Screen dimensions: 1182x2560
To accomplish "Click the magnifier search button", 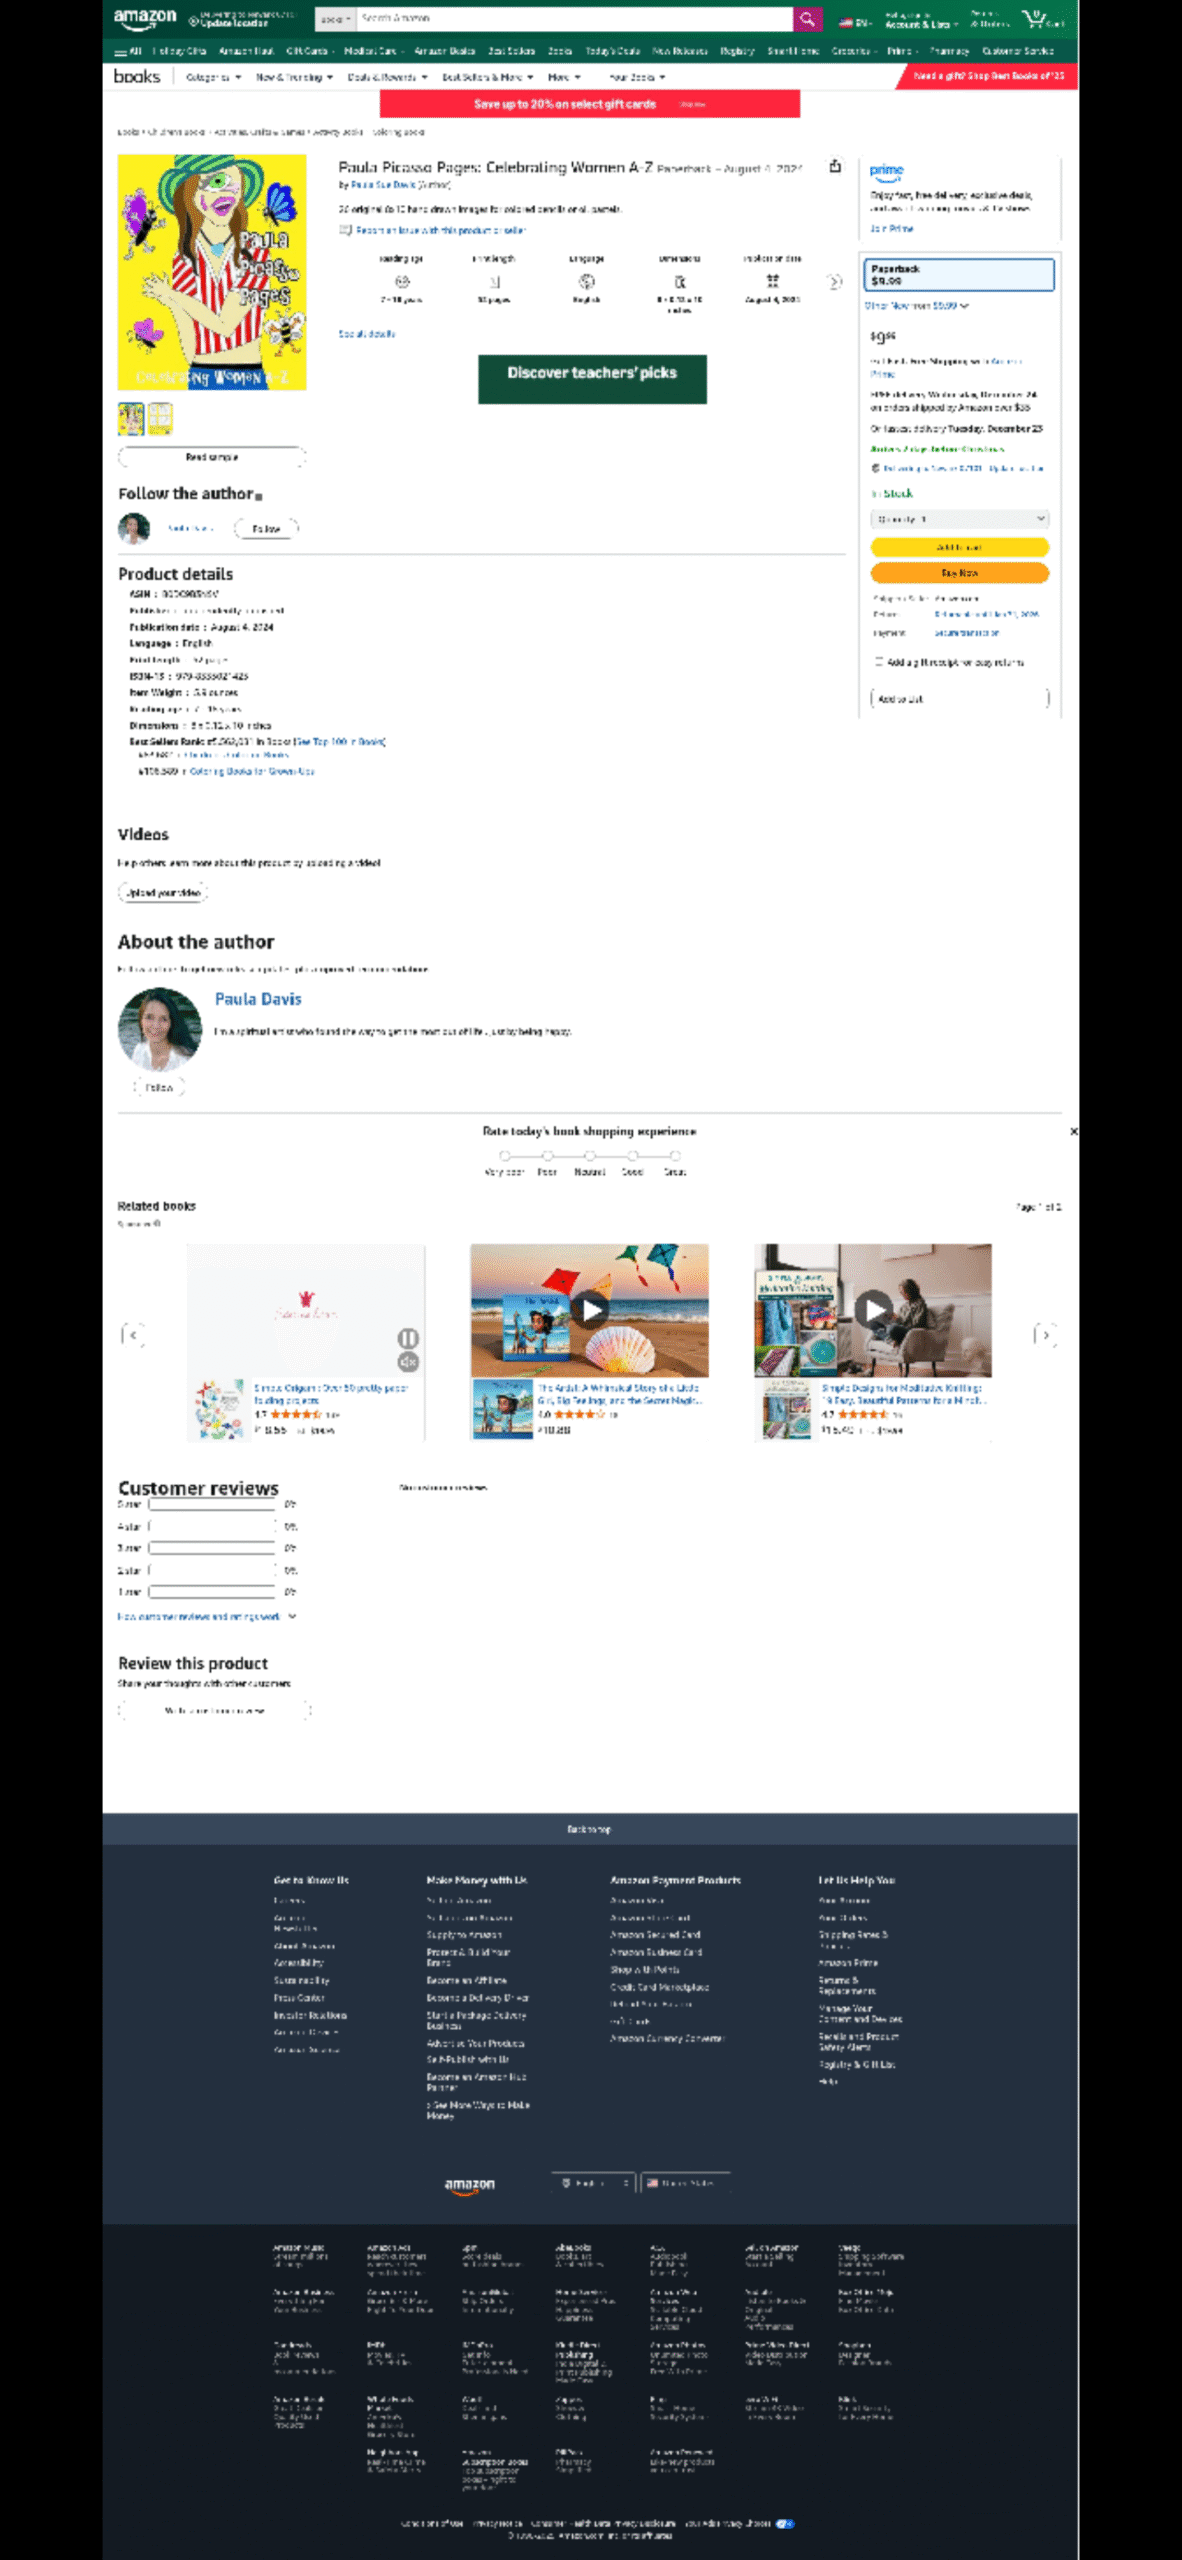I will point(807,19).
